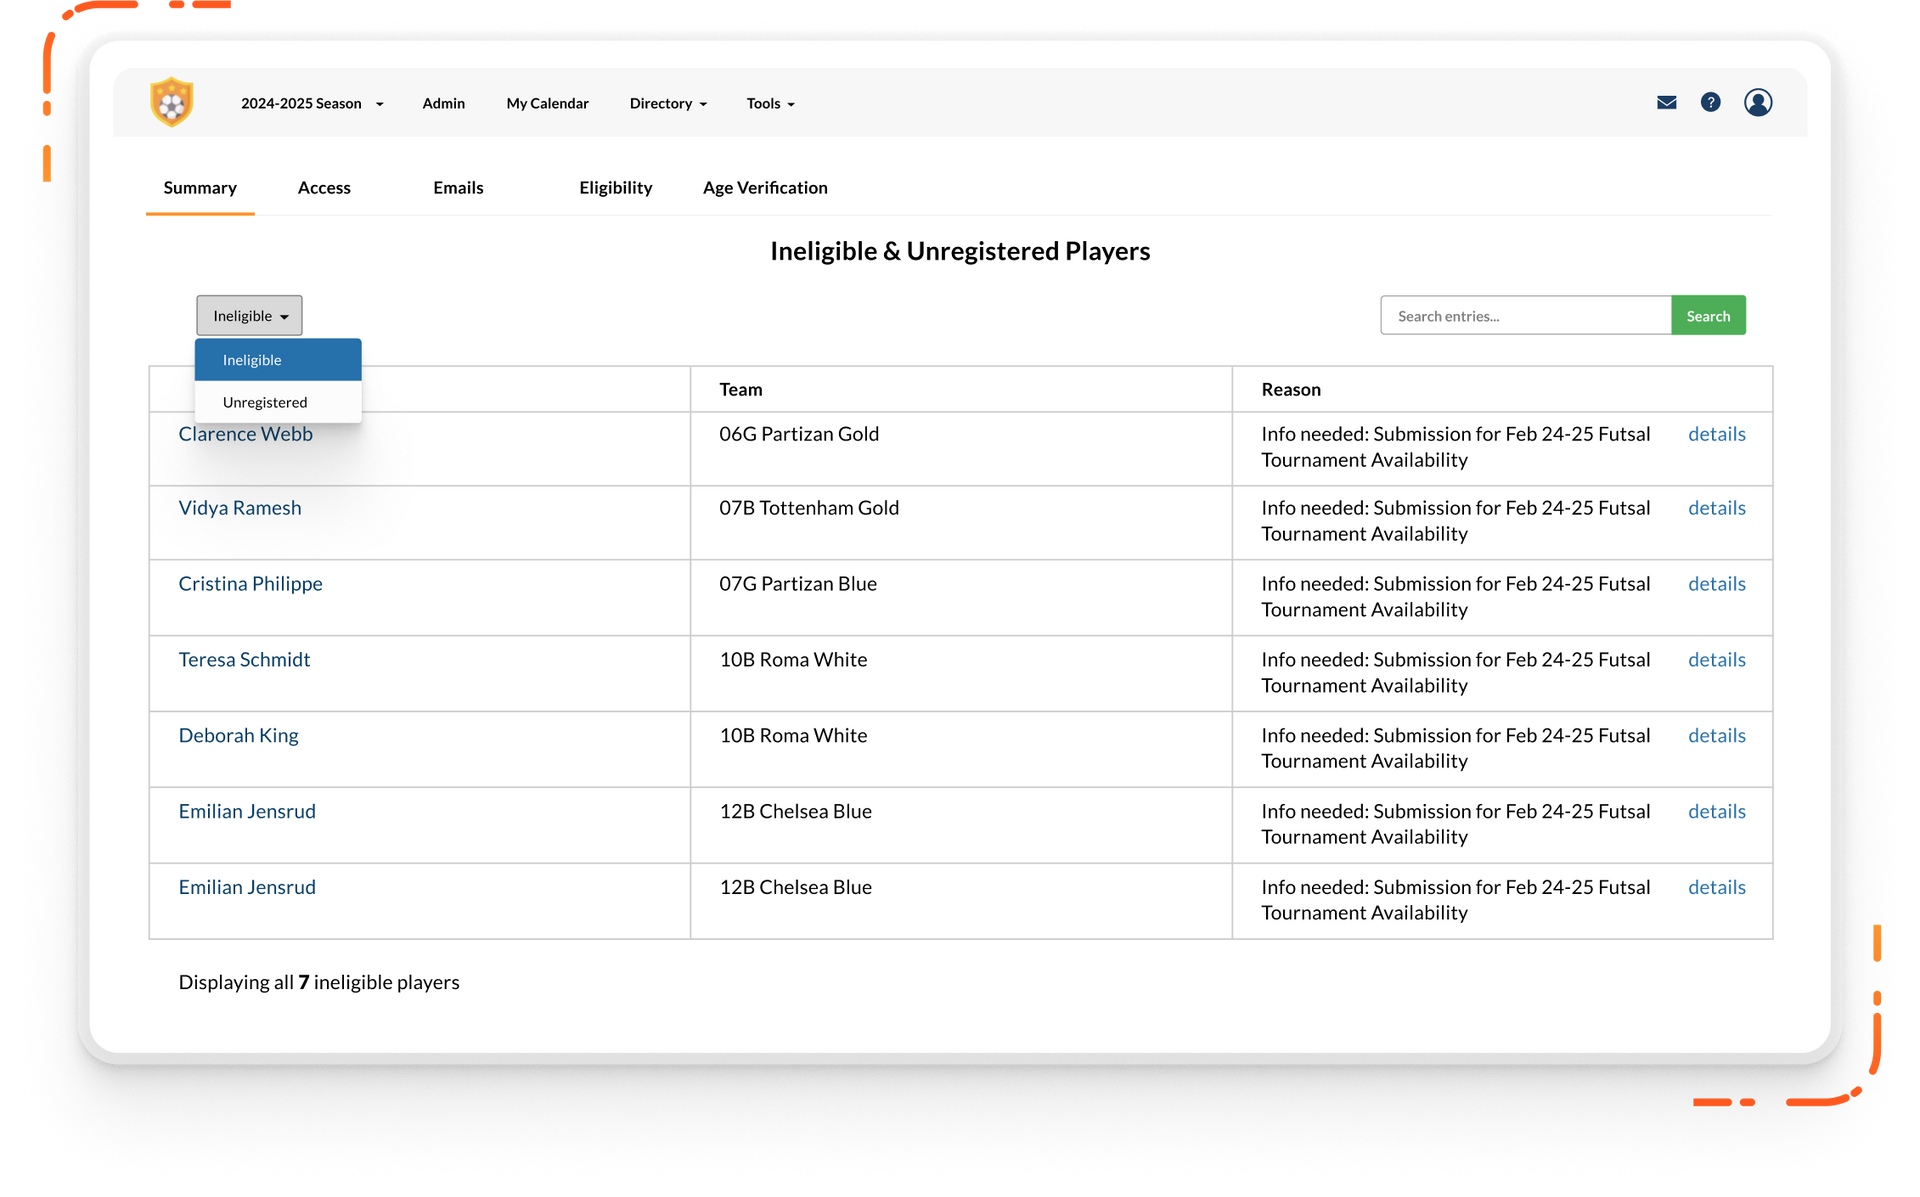Click the Search entries input field
Screen dimensions: 1920x1197
click(x=1524, y=314)
